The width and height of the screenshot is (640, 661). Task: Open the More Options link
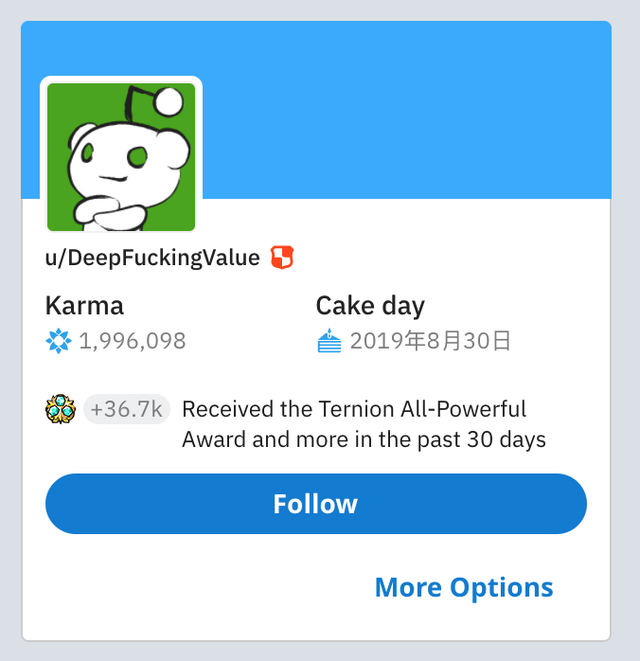[x=463, y=587]
